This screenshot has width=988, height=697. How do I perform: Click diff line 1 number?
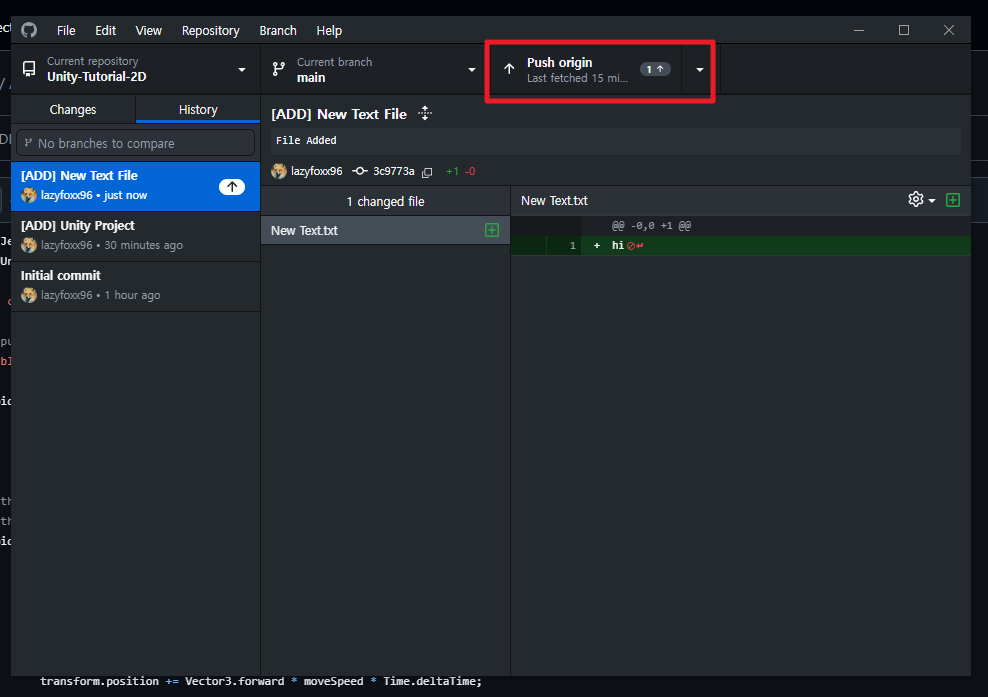click(573, 246)
